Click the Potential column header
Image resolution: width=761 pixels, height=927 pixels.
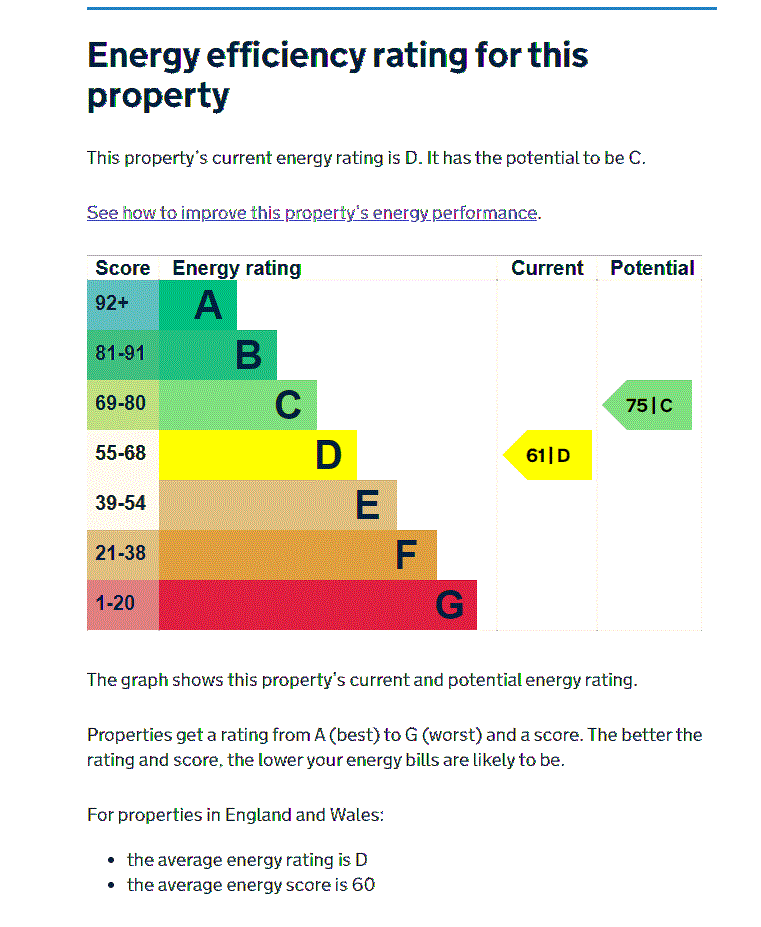pyautogui.click(x=652, y=268)
